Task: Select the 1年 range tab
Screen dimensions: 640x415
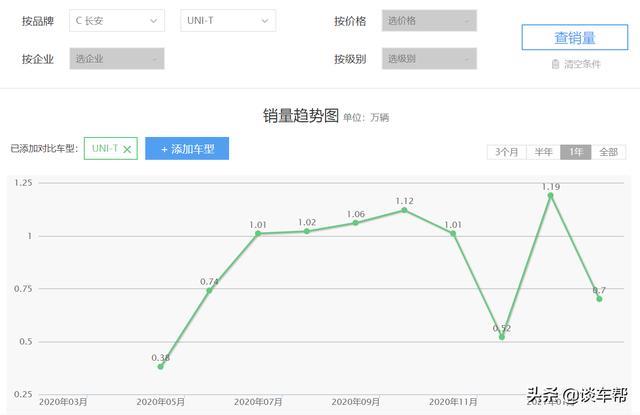Action: pos(576,152)
